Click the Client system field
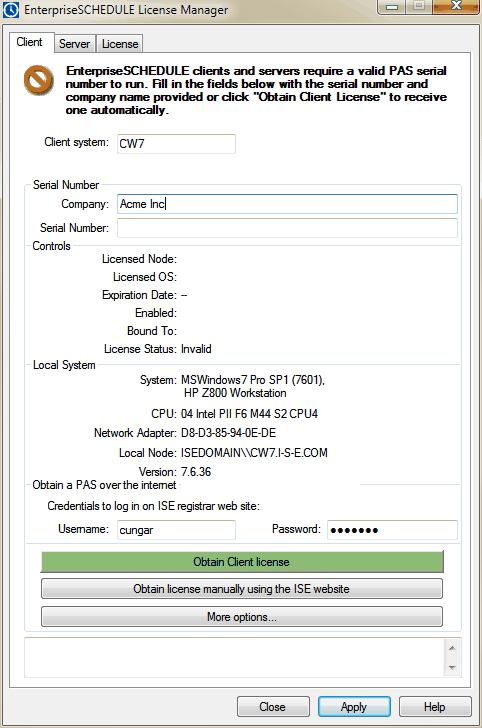Viewport: 482px width, 728px height. coord(176,143)
